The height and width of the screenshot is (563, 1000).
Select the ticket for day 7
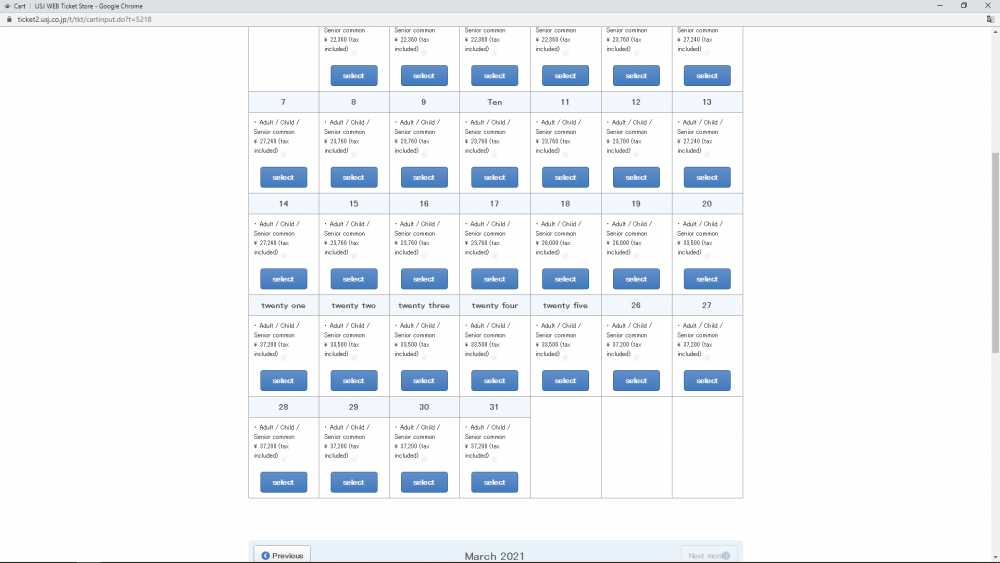click(283, 177)
